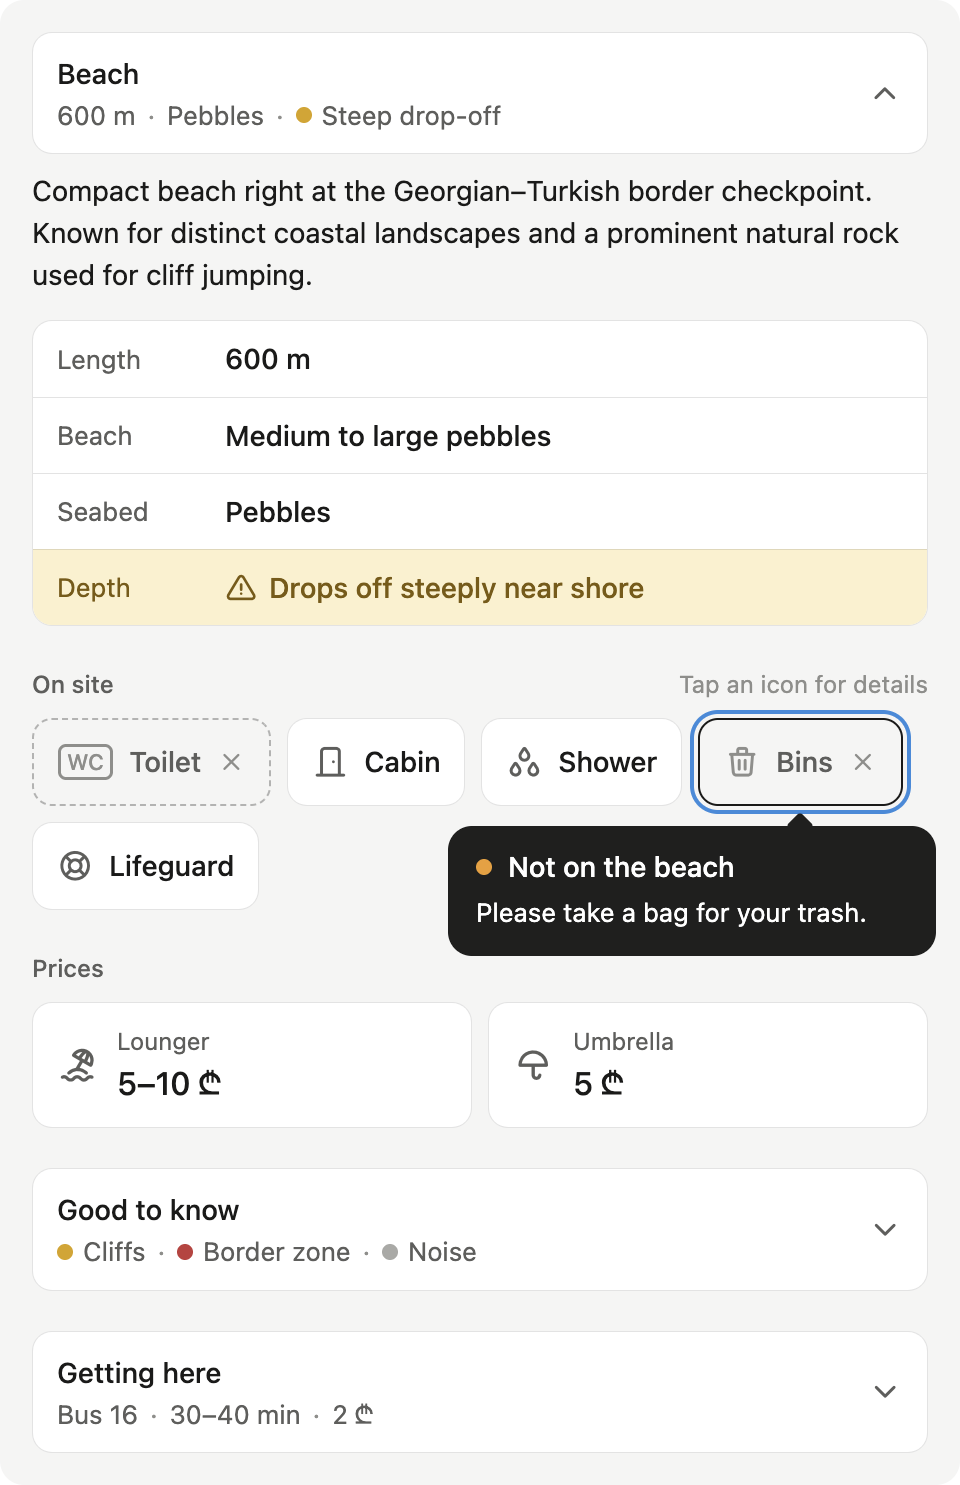Click the Length value '600 m'
Screen dimensions: 960x1485
pyautogui.click(x=268, y=359)
